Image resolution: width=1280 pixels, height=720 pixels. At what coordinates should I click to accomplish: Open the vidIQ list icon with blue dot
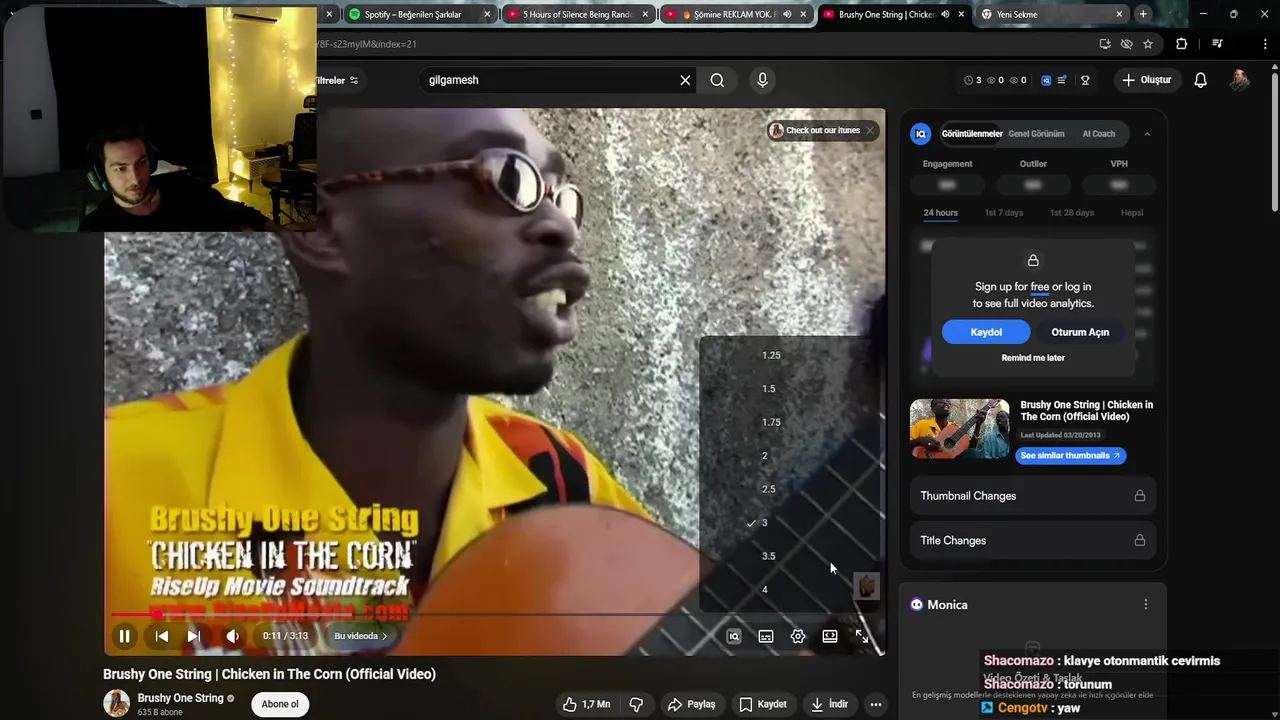[1062, 80]
